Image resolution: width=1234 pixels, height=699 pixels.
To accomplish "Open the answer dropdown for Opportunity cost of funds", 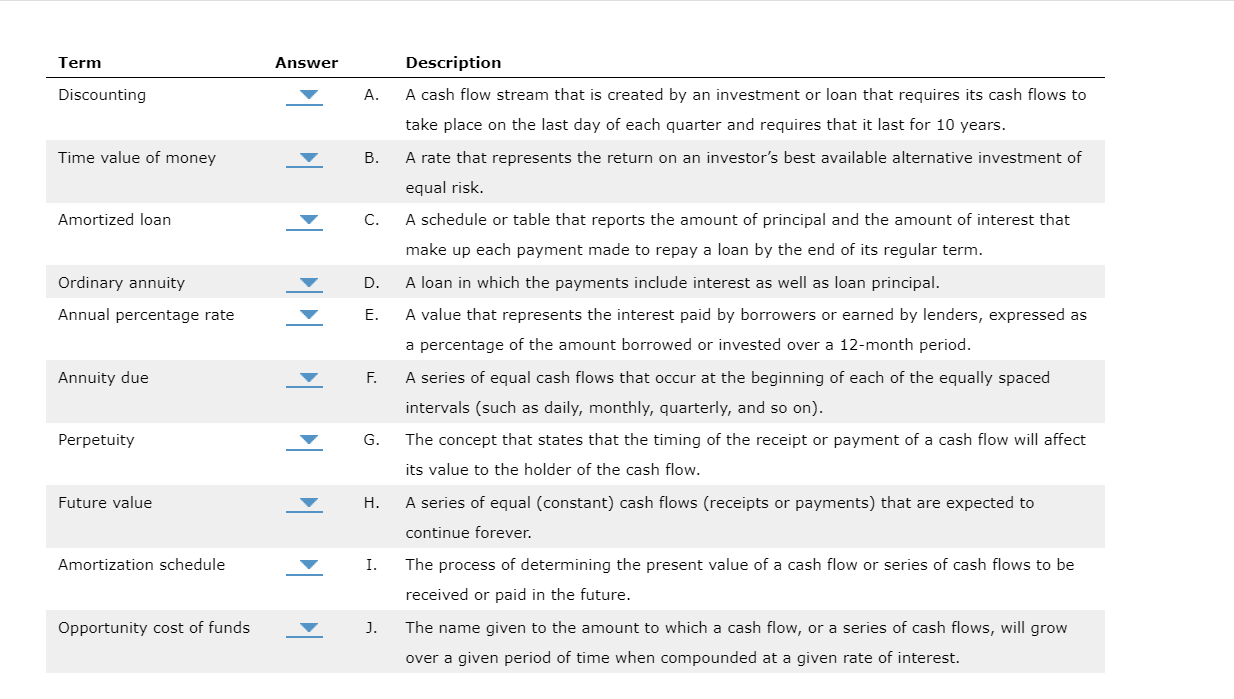I will (305, 629).
